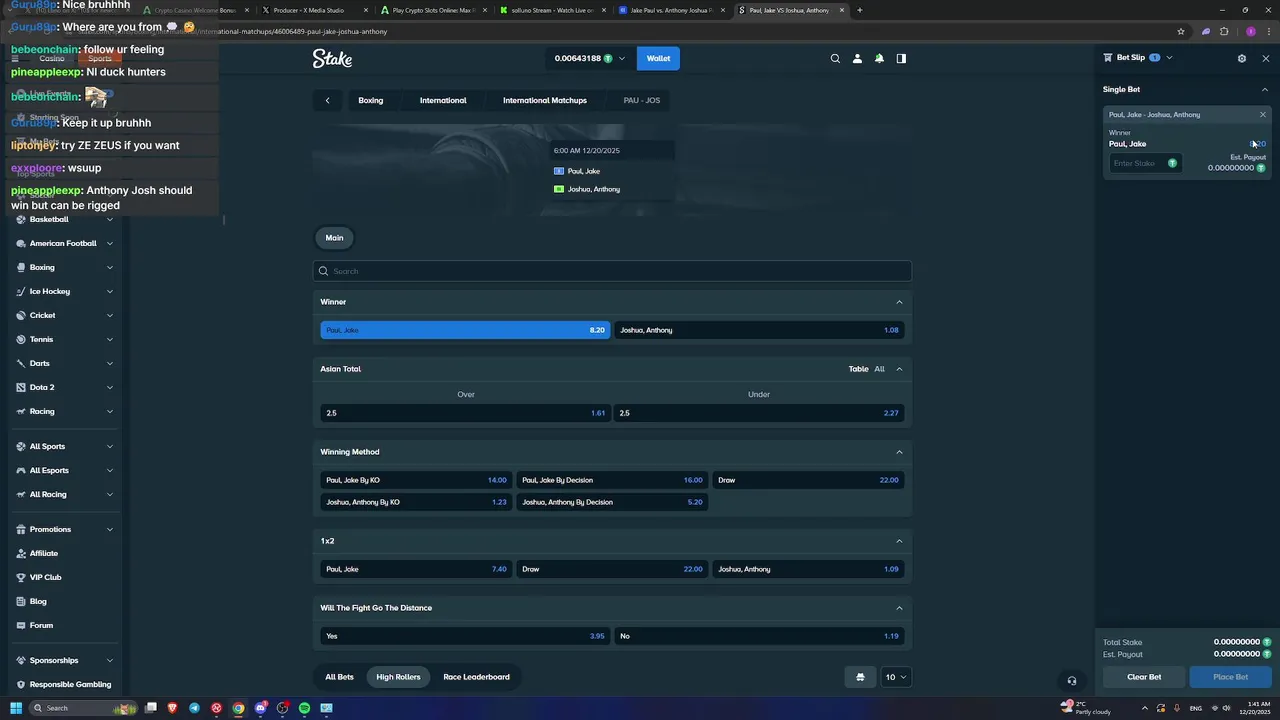Collapse the Winning Method market
The height and width of the screenshot is (720, 1280).
coord(899,452)
